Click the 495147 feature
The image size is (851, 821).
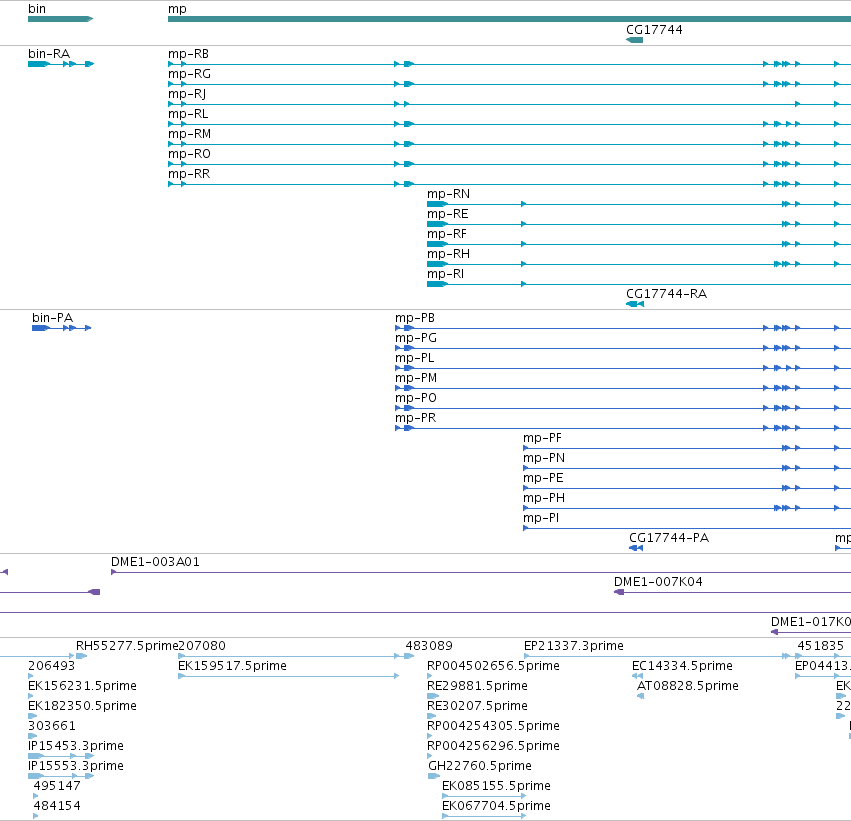[x=36, y=796]
